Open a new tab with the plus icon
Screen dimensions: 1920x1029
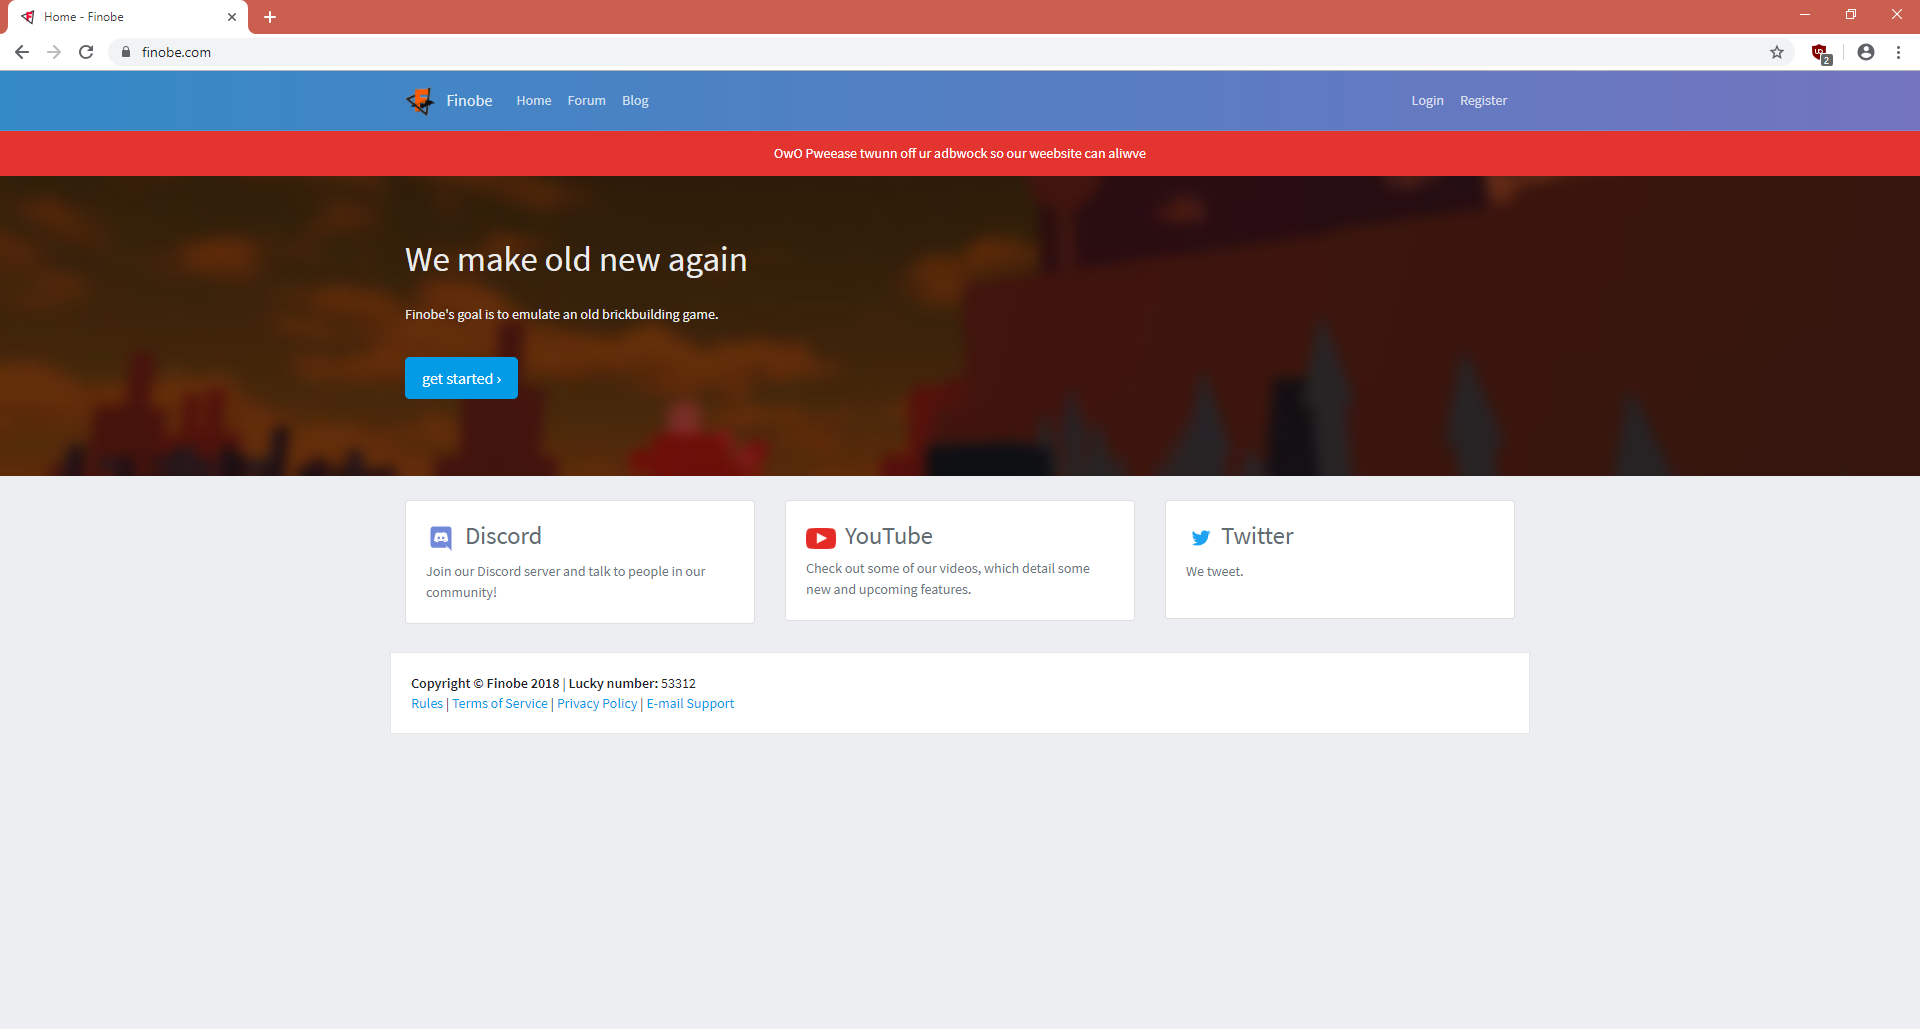click(269, 17)
